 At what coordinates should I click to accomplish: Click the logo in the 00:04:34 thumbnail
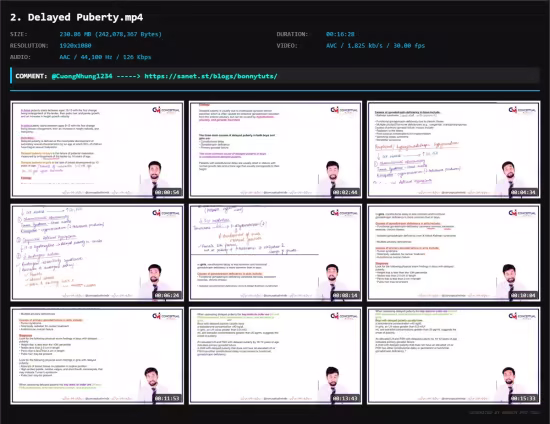[522, 110]
